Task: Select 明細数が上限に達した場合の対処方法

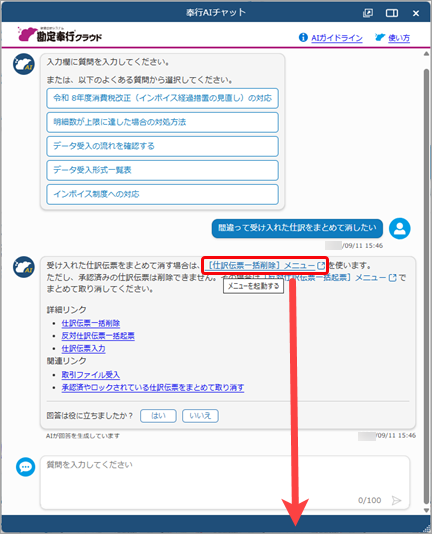Action: (163, 122)
